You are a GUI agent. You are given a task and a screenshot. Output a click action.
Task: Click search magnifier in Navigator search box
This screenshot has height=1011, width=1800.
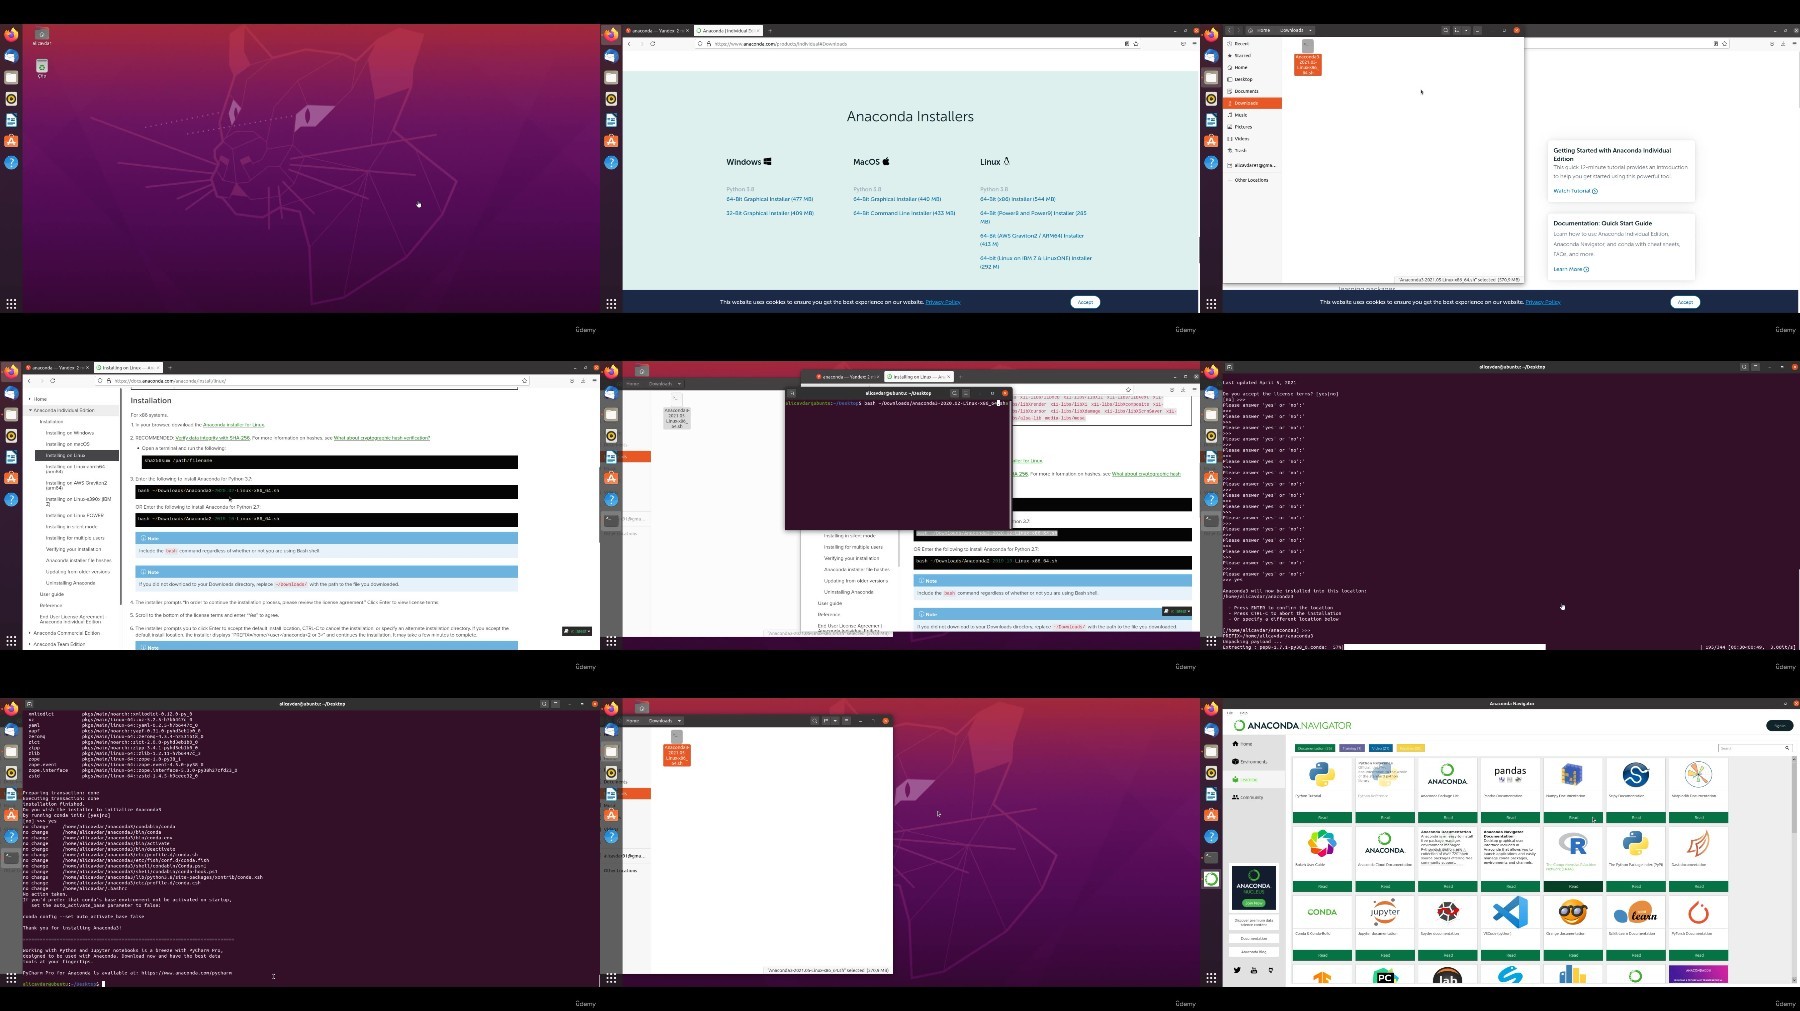pyautogui.click(x=1787, y=748)
